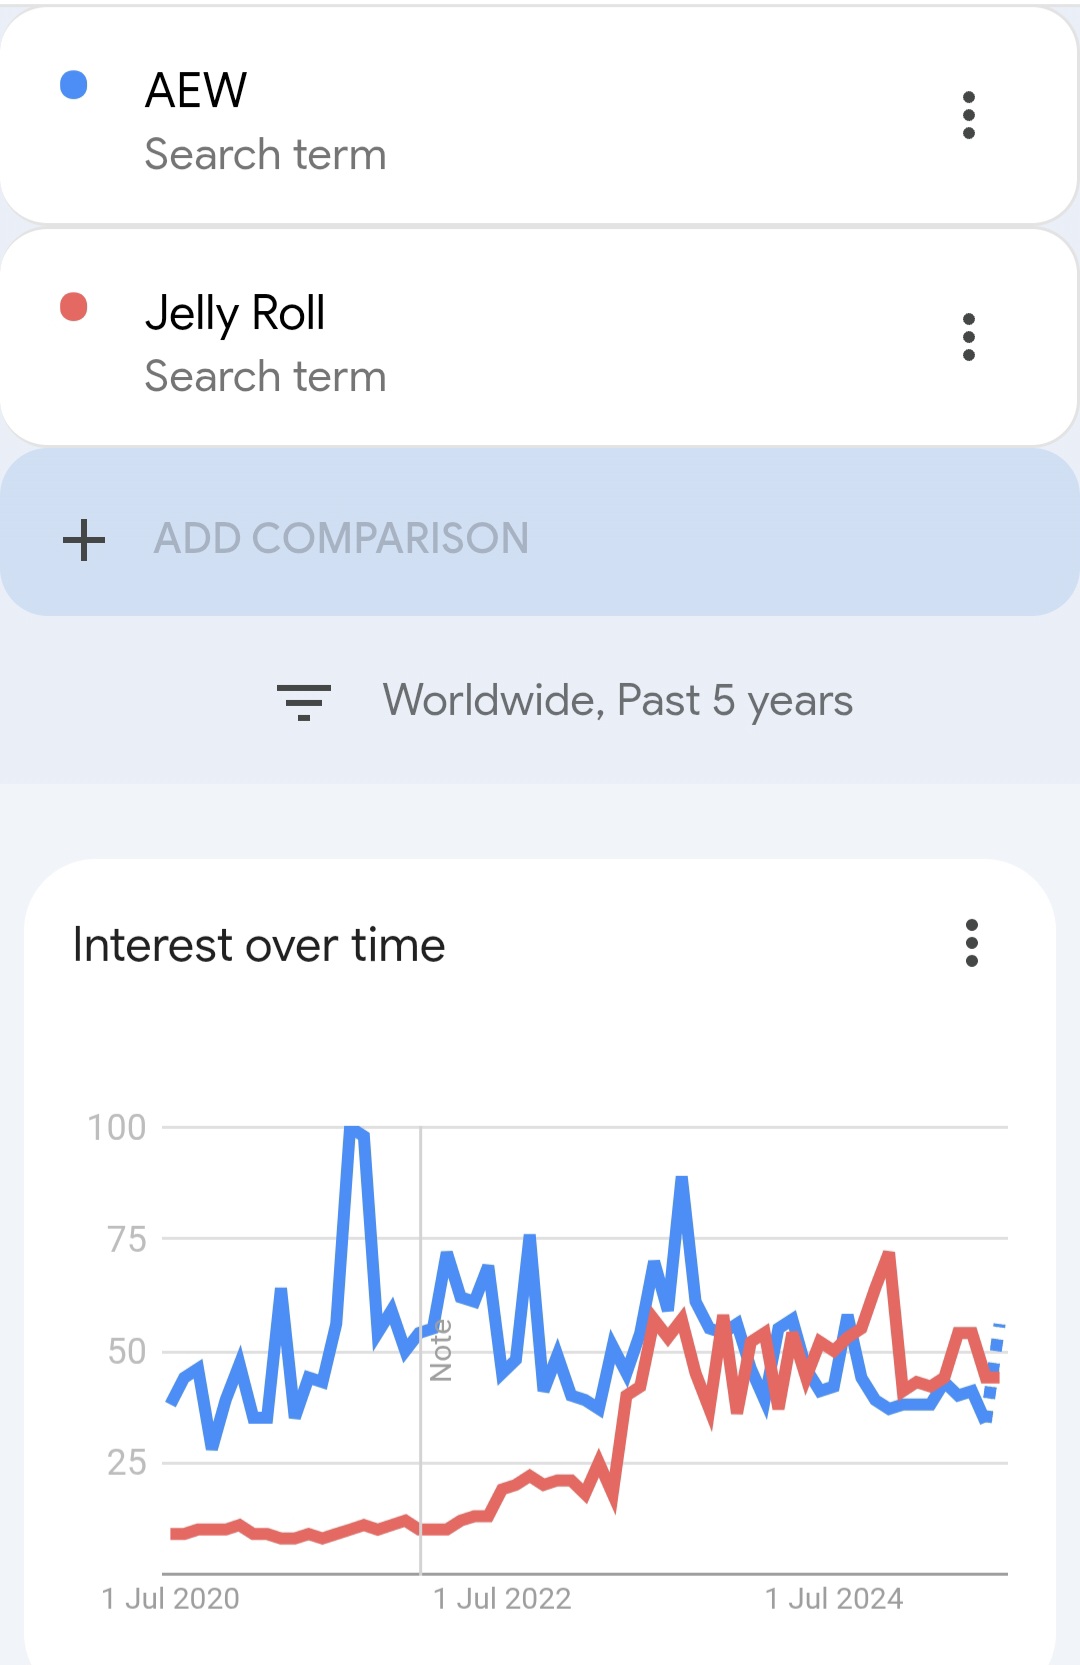The image size is (1080, 1665).
Task: Open Interest over time chart options
Action: (x=971, y=943)
